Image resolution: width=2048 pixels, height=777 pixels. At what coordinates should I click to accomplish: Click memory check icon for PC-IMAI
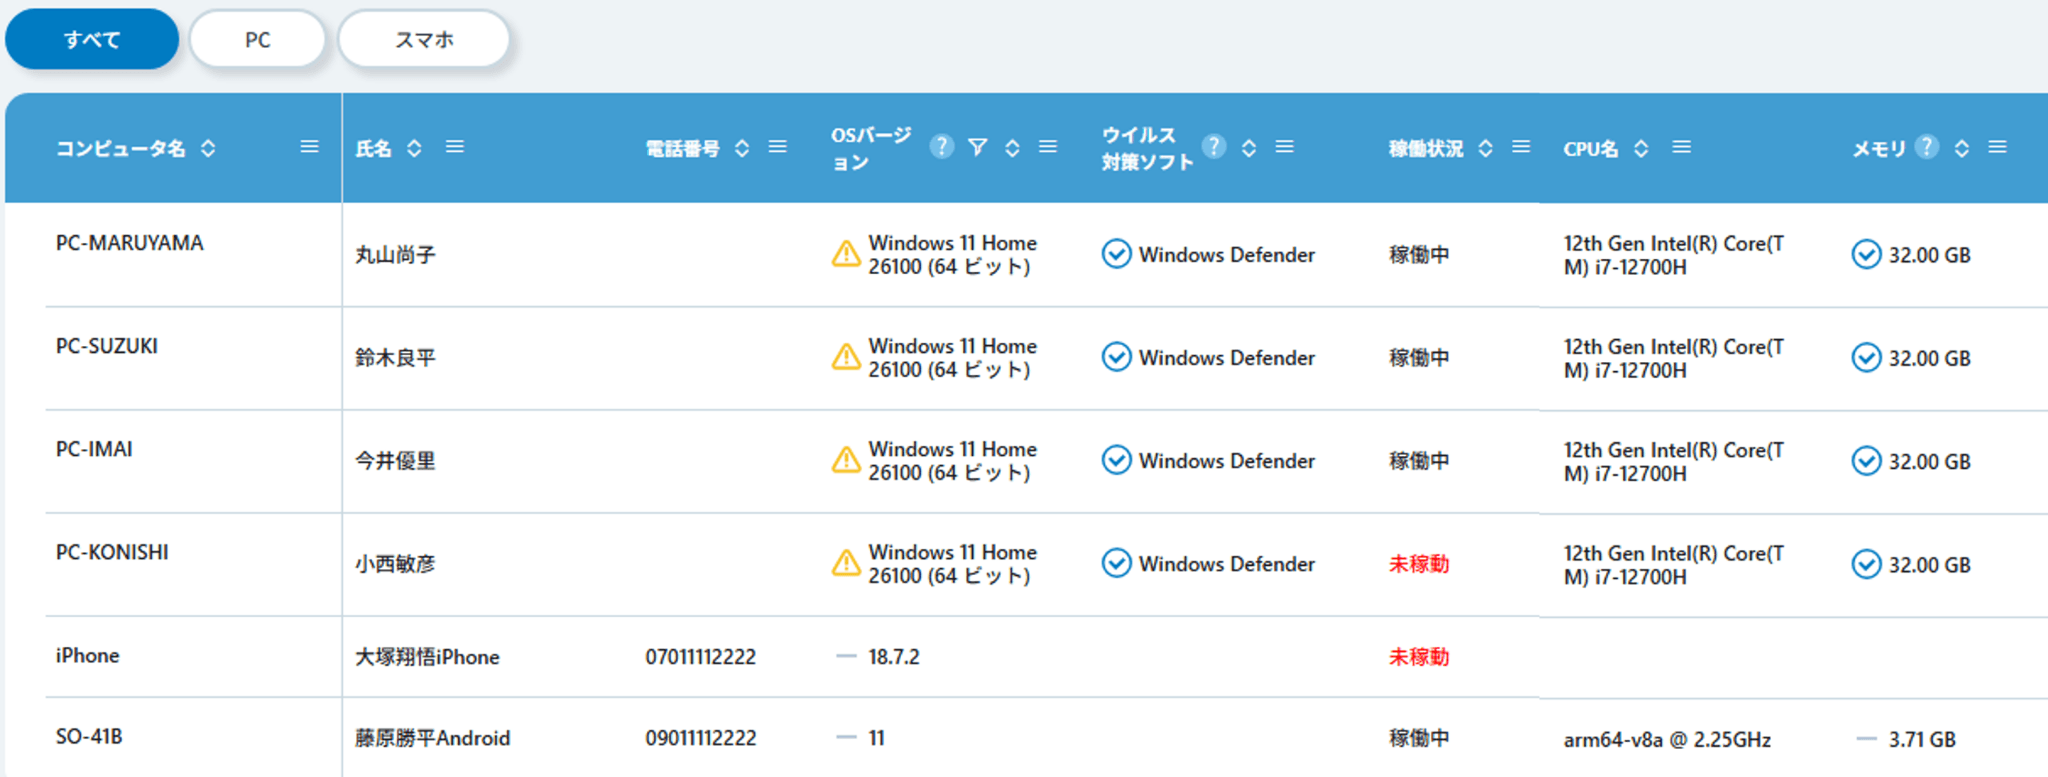tap(1866, 461)
